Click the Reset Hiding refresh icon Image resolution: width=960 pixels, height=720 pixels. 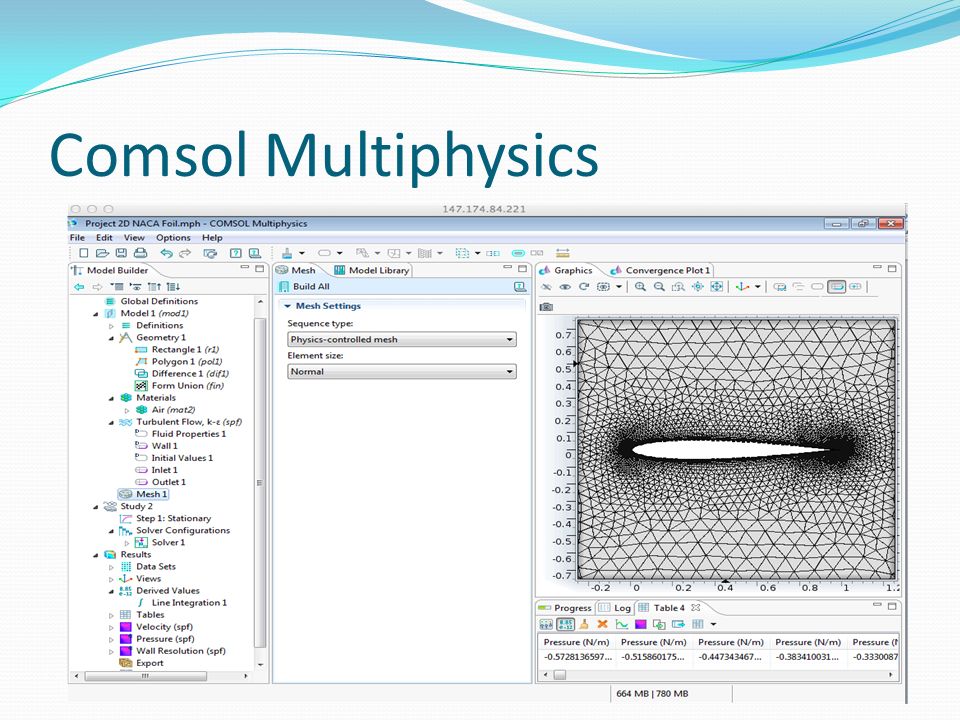click(584, 287)
